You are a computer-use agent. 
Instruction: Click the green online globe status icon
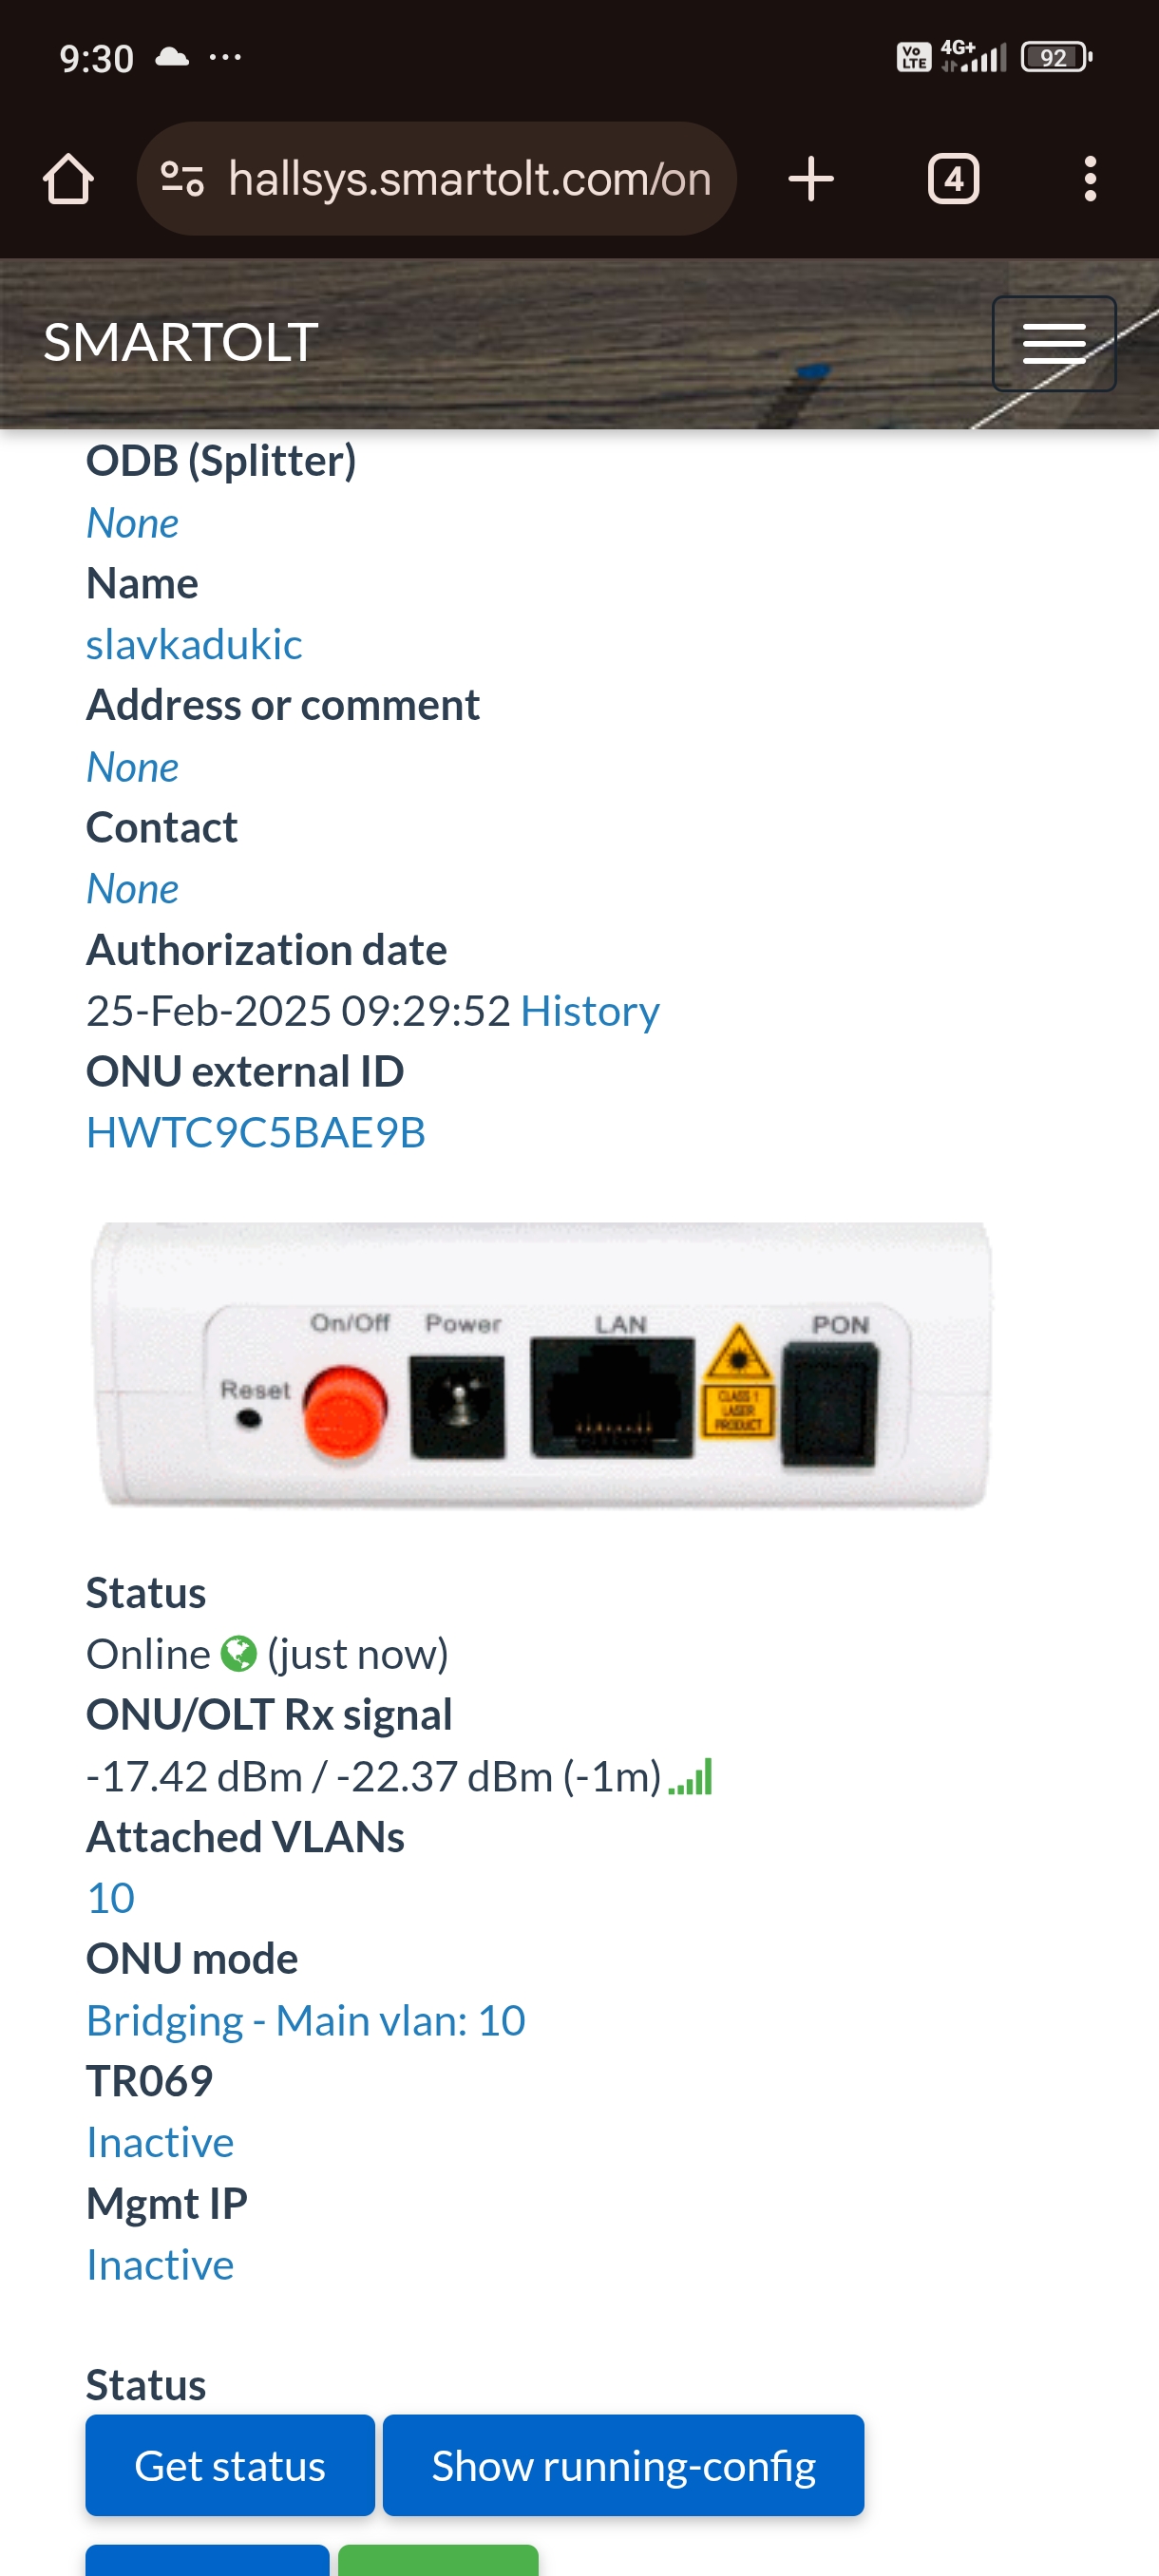click(238, 1654)
